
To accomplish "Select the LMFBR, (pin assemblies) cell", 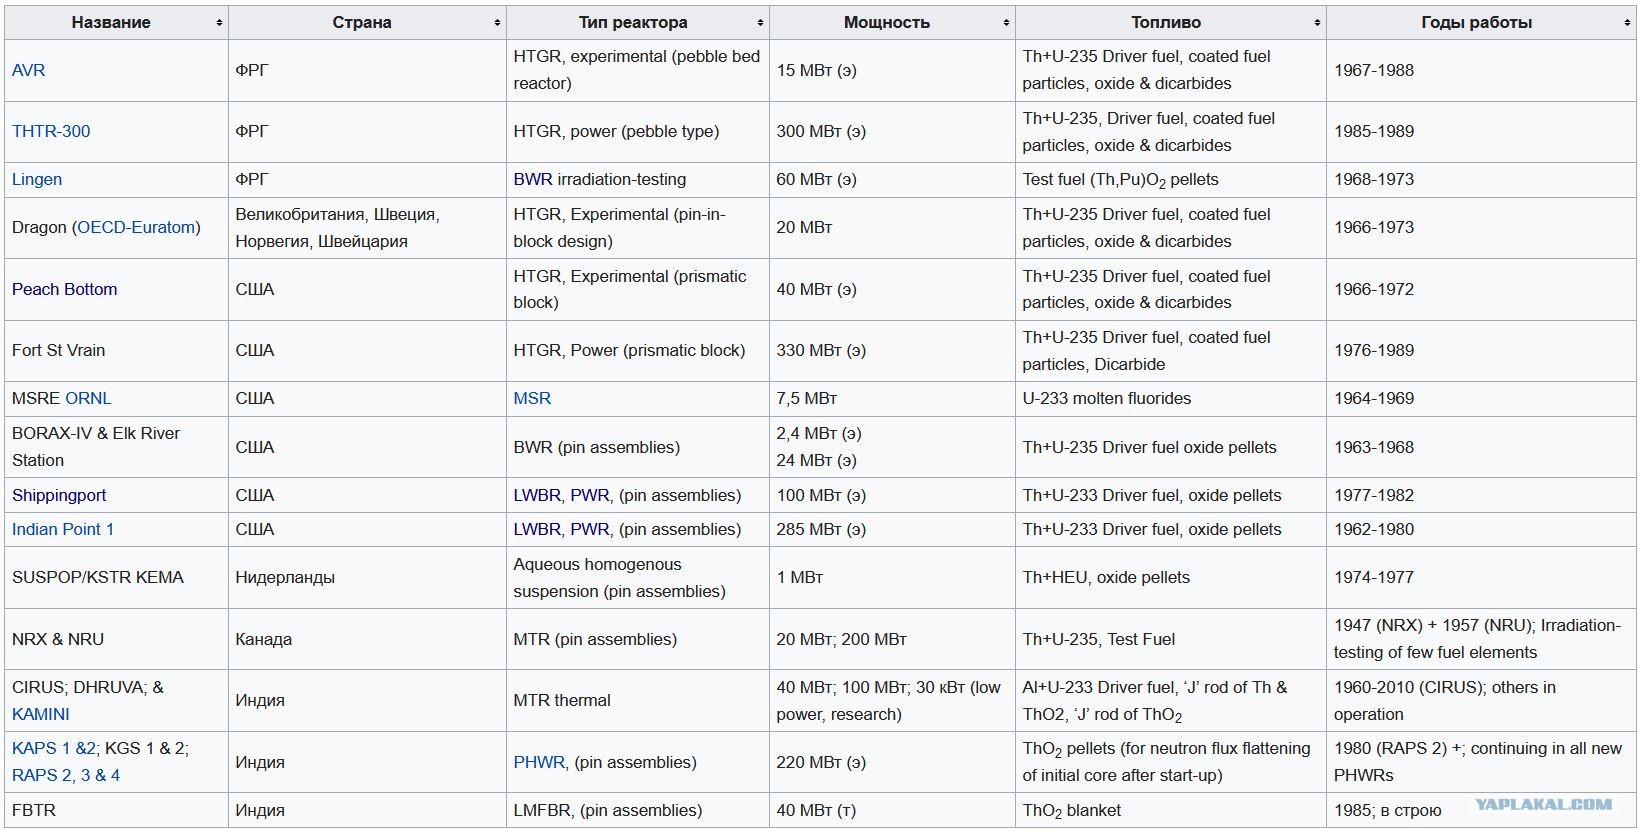I will [x=638, y=811].
